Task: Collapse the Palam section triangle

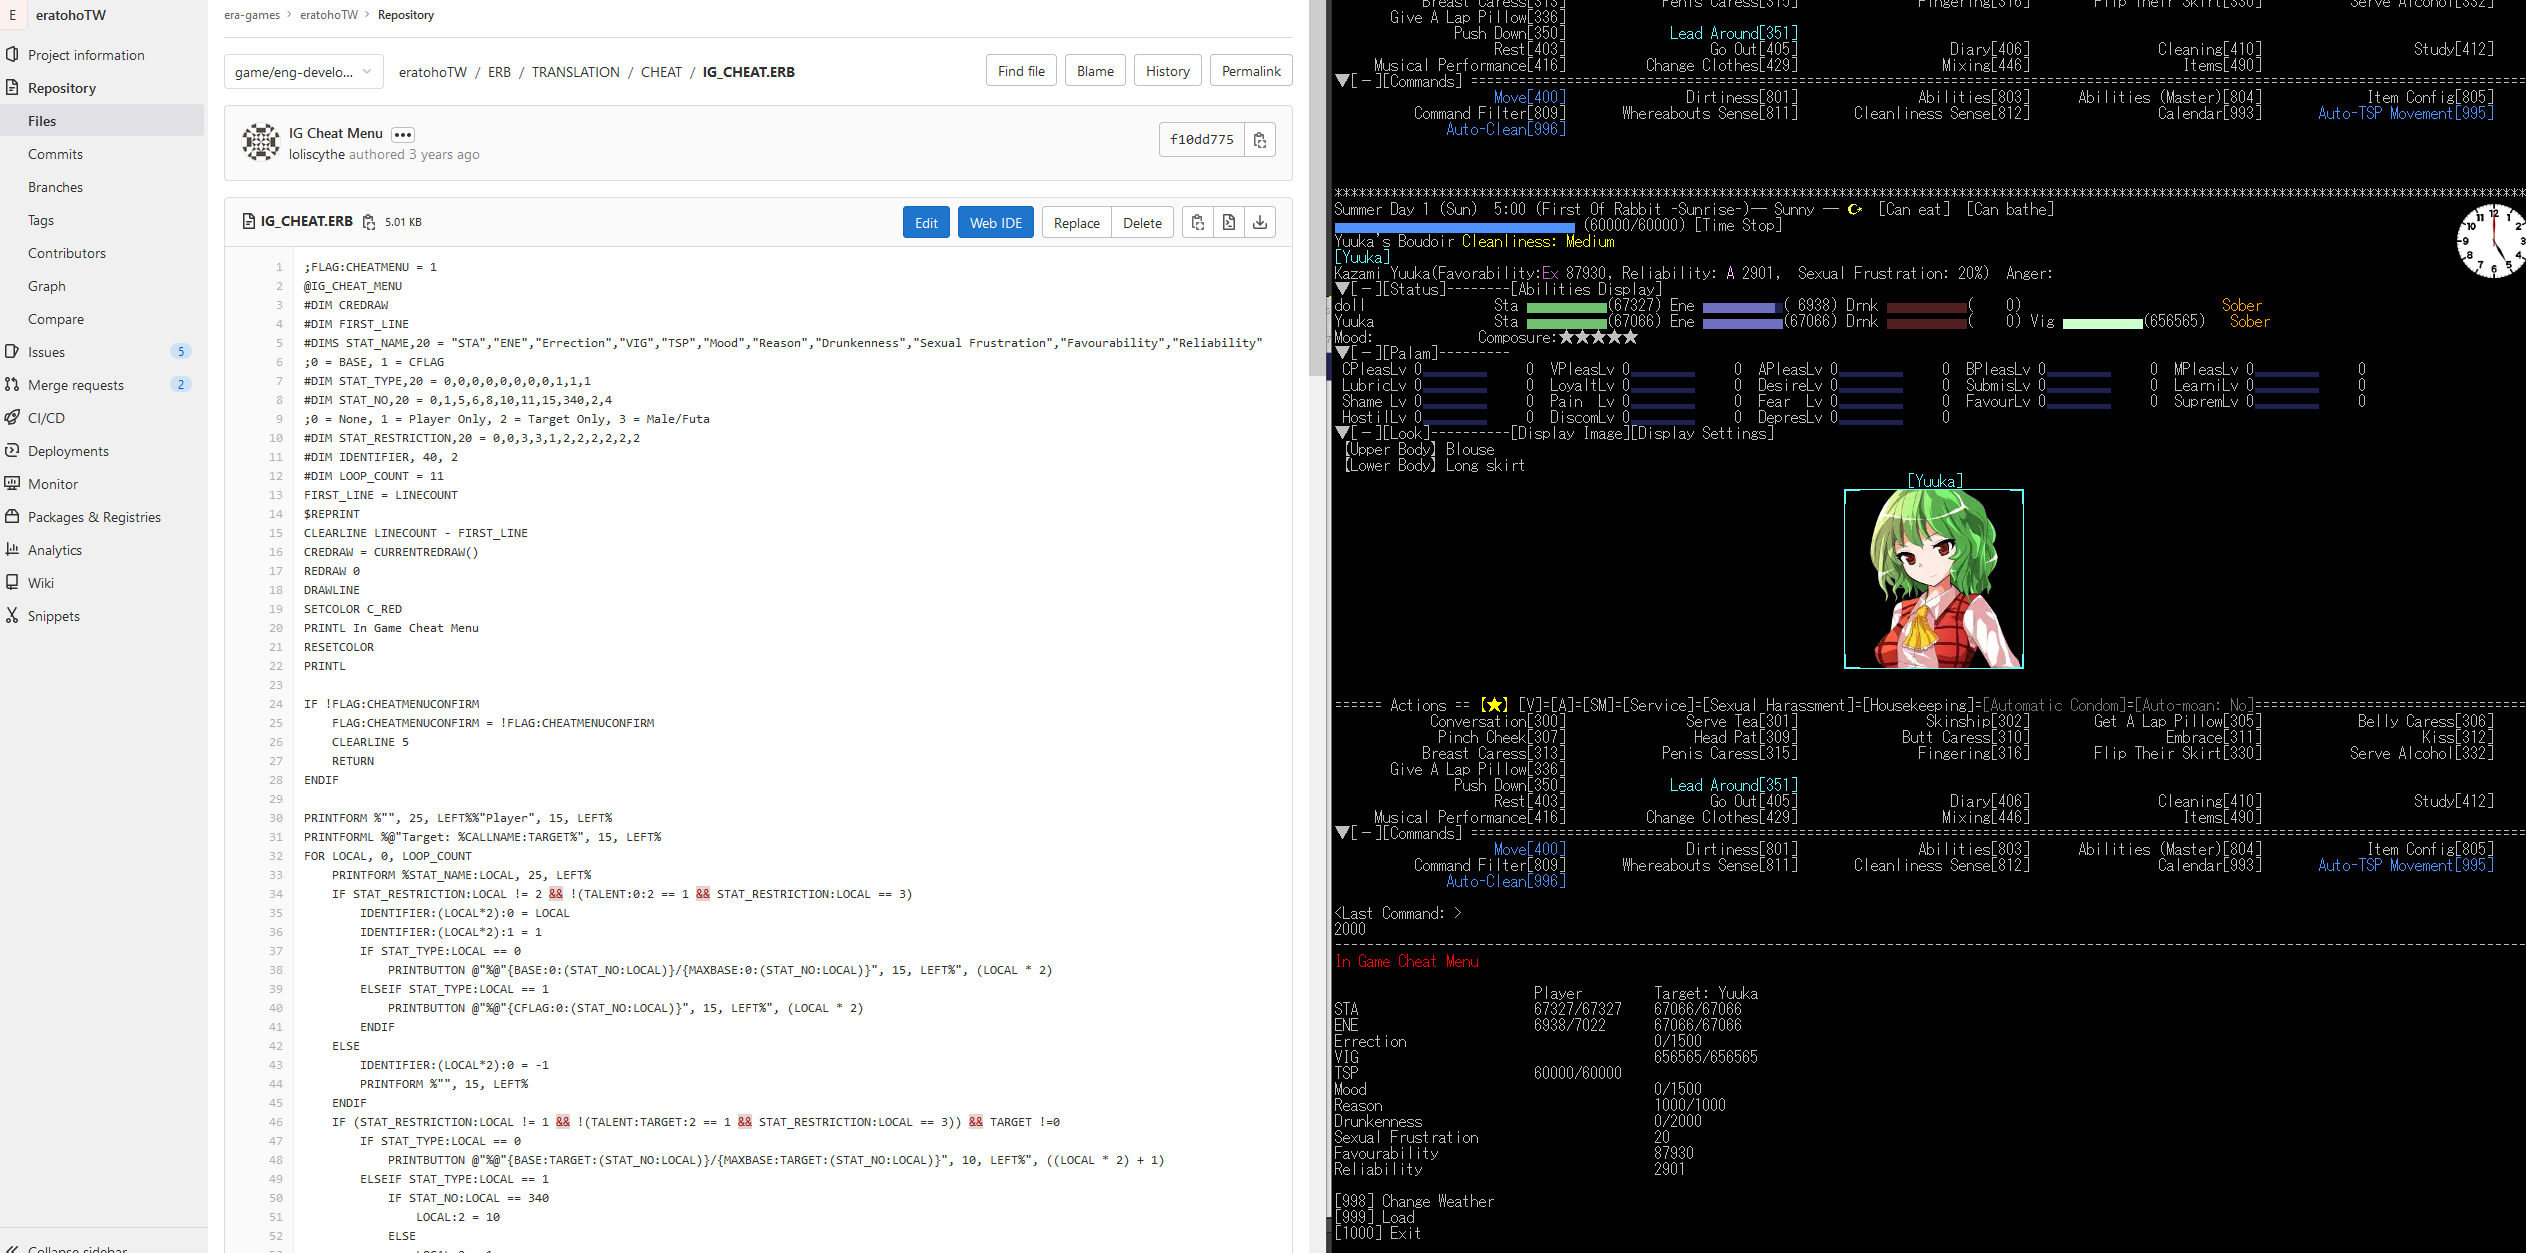Action: (1342, 353)
